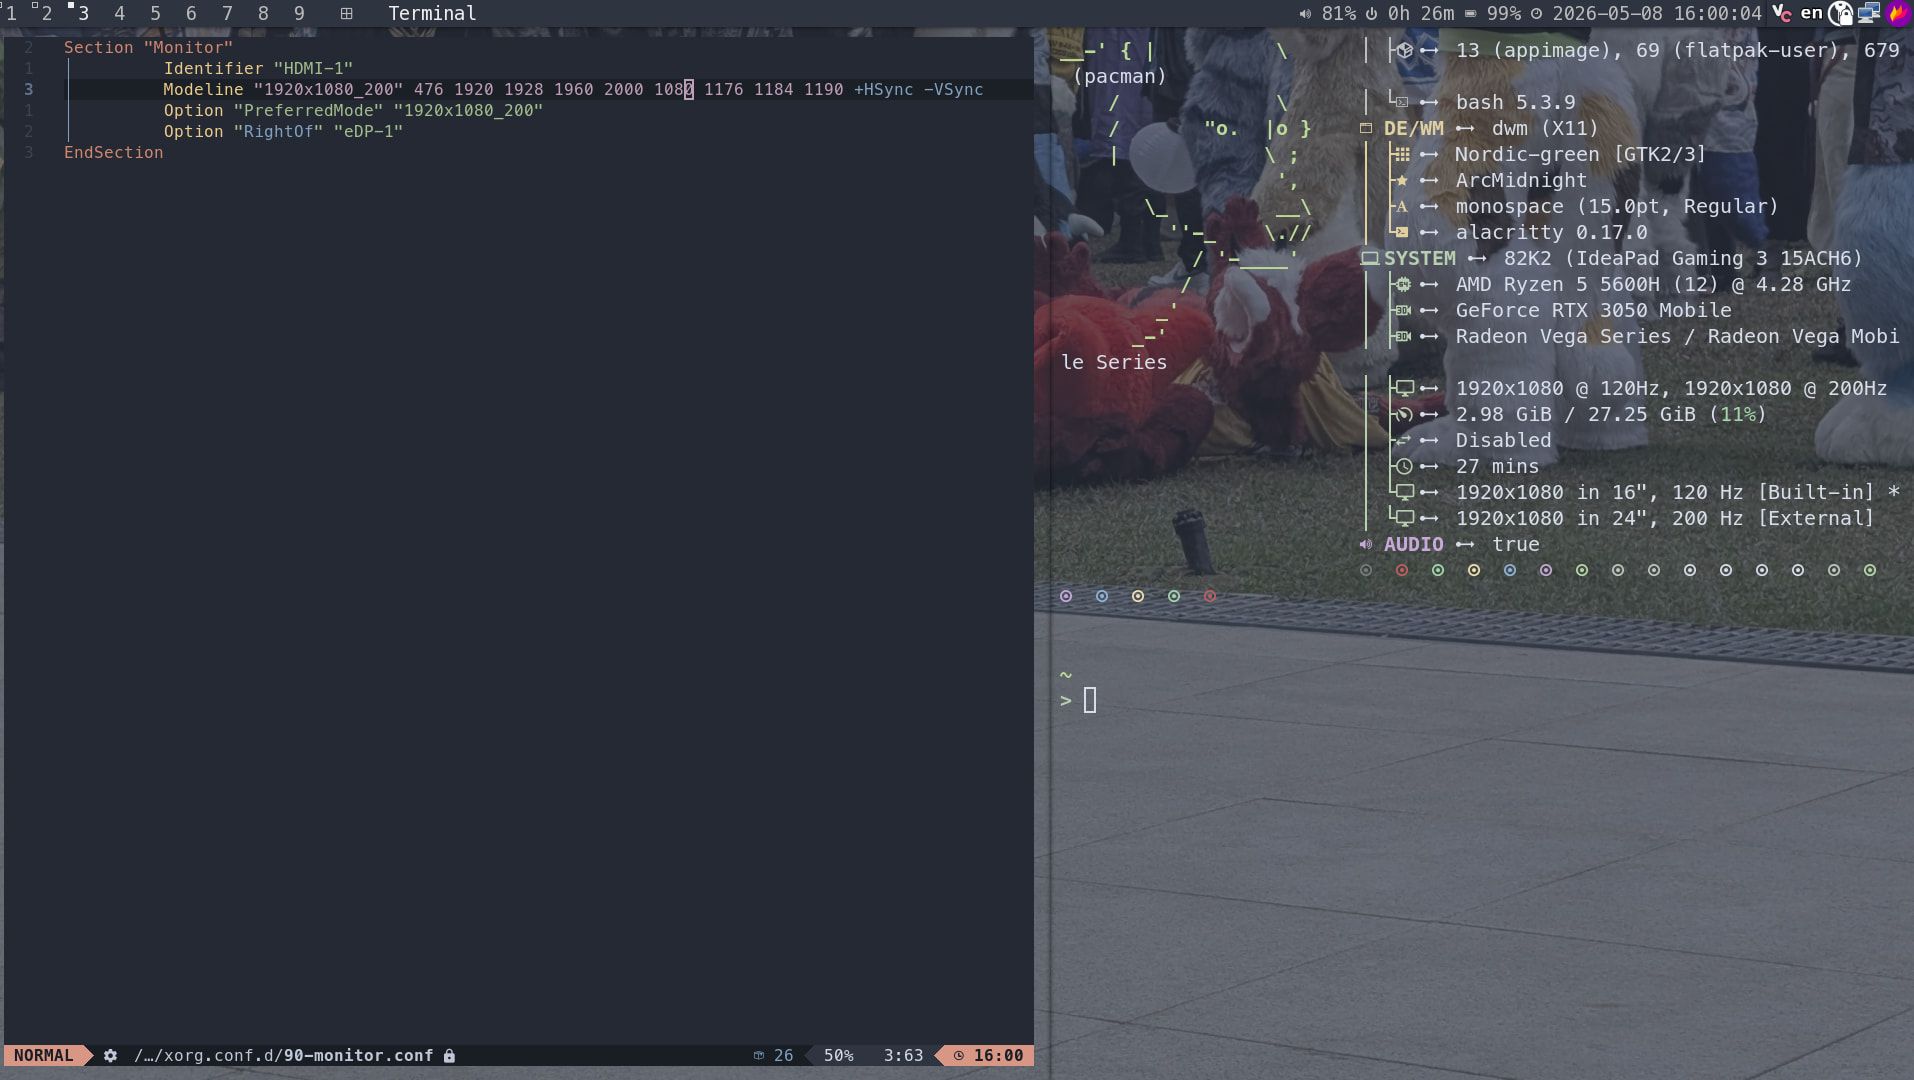Click the red color dot in fetch palette

point(1402,570)
